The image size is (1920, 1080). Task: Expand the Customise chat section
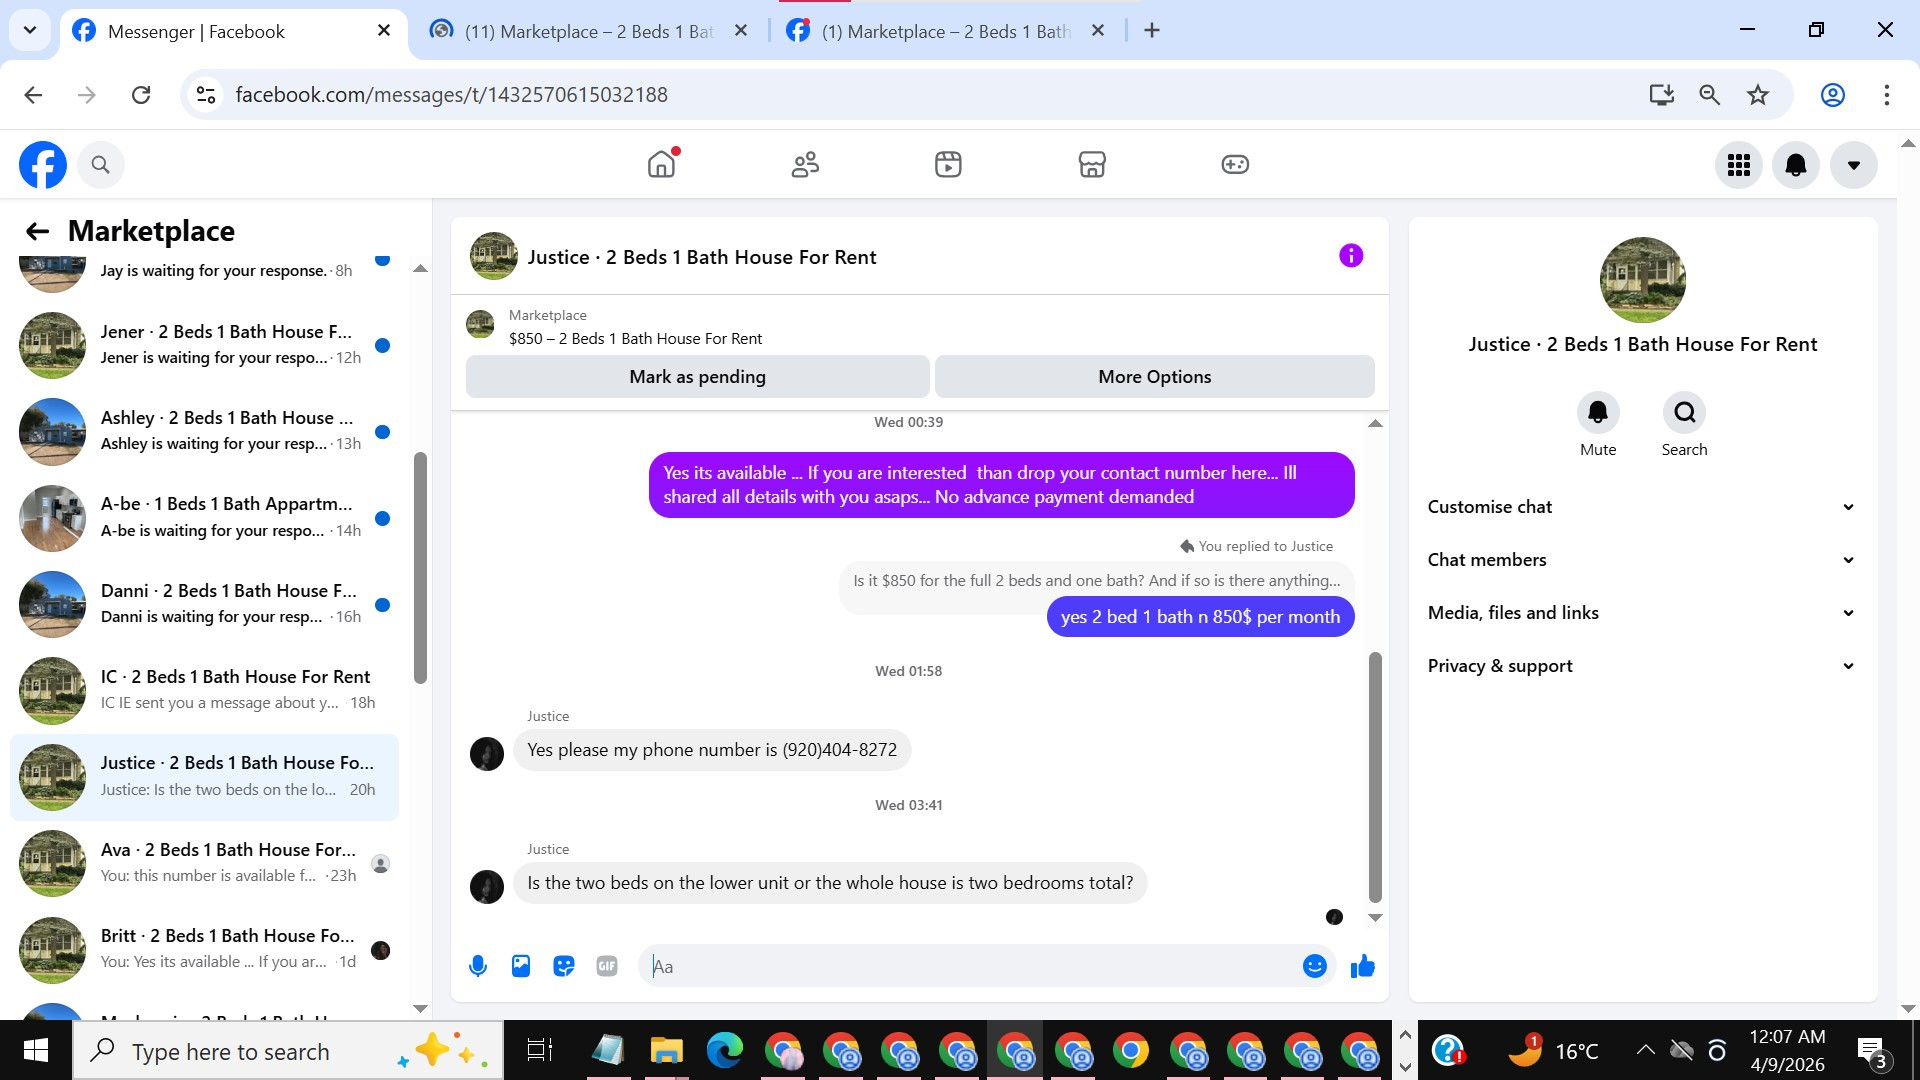pyautogui.click(x=1641, y=507)
